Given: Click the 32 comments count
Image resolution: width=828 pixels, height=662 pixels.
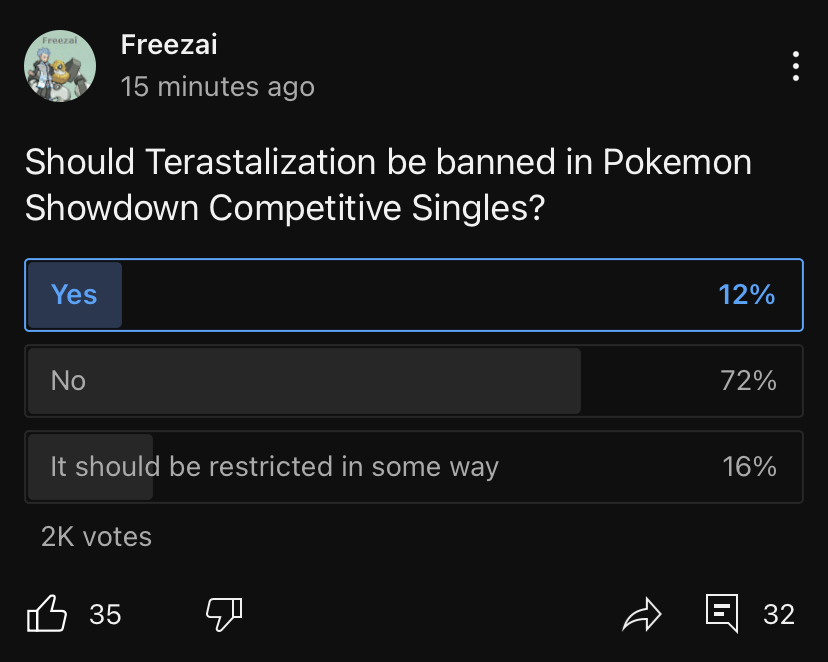Looking at the screenshot, I should point(778,614).
